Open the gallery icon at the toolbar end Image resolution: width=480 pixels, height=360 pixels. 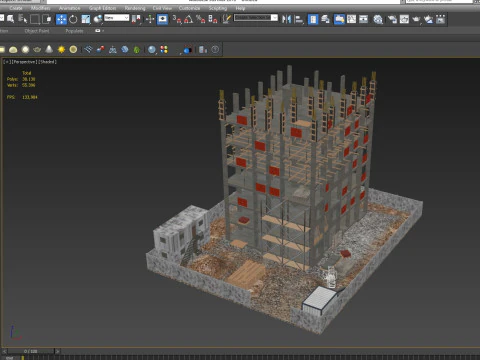pyautogui.click(x=441, y=19)
